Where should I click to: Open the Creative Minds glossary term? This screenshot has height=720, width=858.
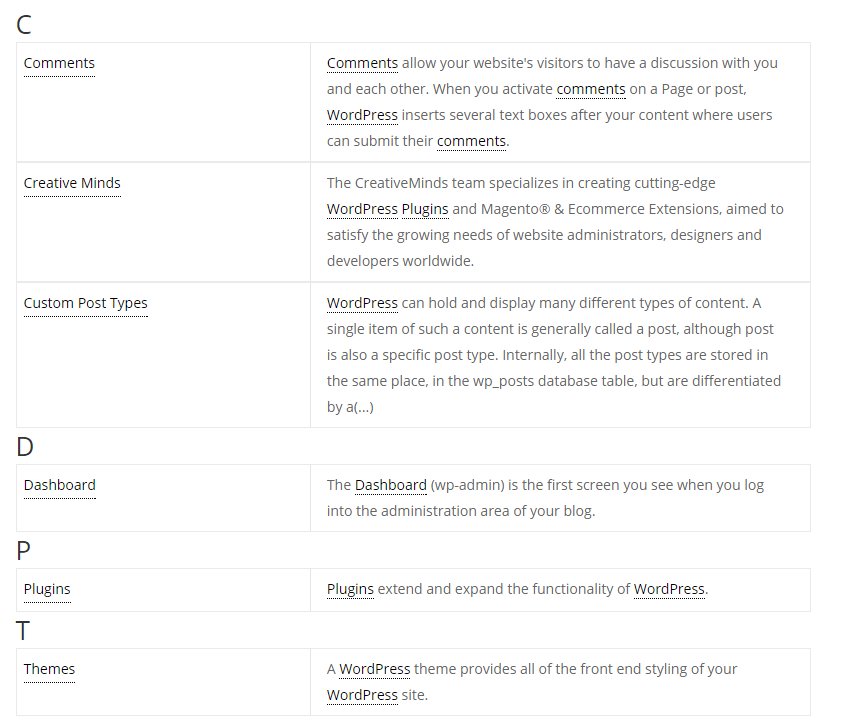(x=72, y=183)
